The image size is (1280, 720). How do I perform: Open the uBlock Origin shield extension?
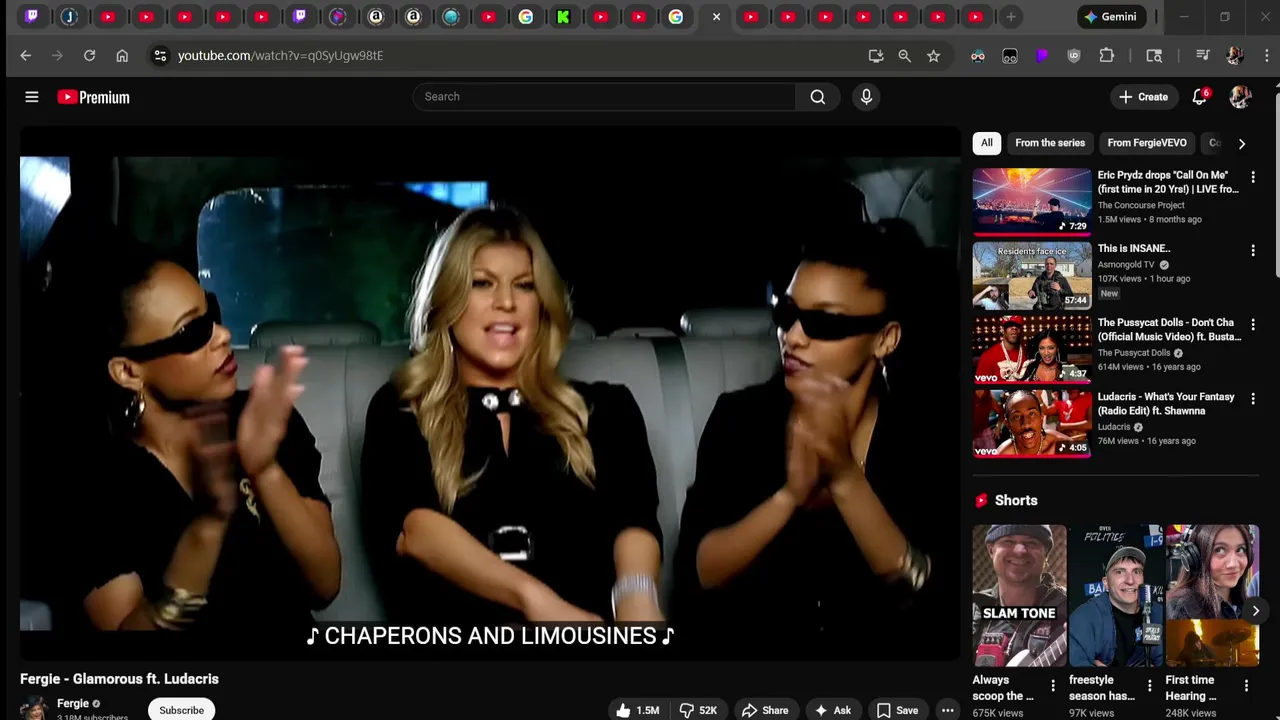[x=1074, y=56]
